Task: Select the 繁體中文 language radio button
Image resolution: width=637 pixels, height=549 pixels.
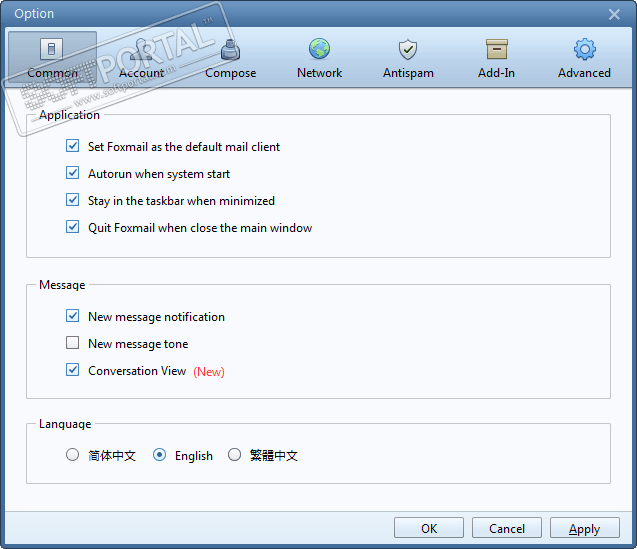Action: pos(234,455)
